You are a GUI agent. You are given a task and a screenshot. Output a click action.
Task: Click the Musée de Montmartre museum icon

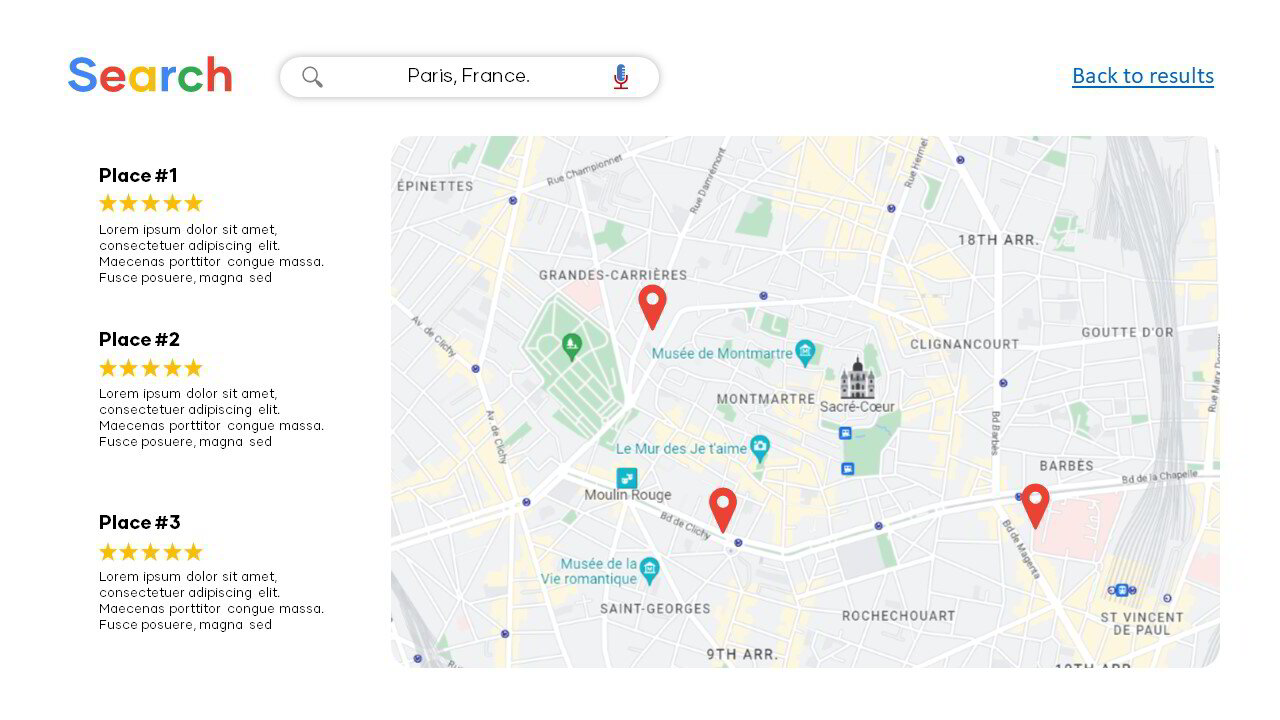pyautogui.click(x=805, y=352)
